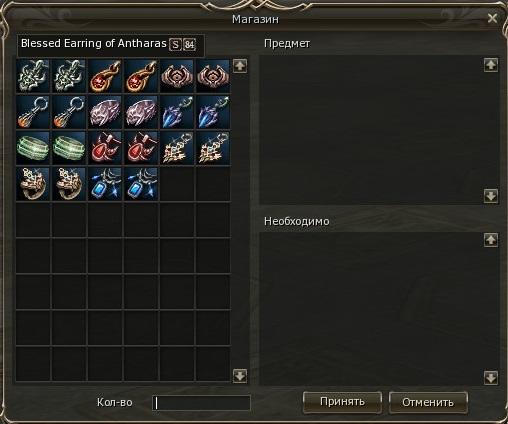
Task: Choose the first blue sapphire necklace icon
Action: [105, 184]
